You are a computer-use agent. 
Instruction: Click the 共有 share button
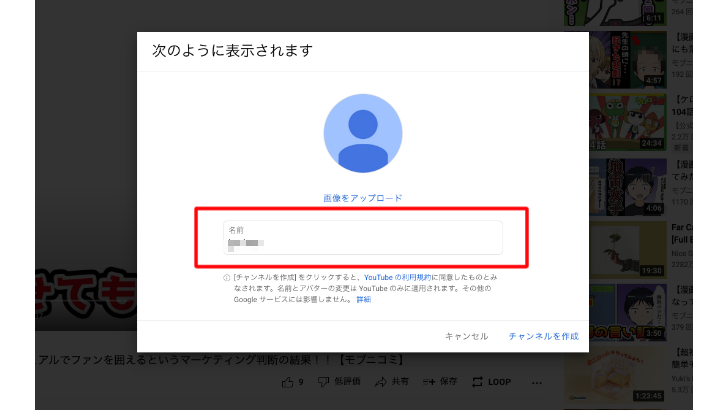pyautogui.click(x=392, y=382)
